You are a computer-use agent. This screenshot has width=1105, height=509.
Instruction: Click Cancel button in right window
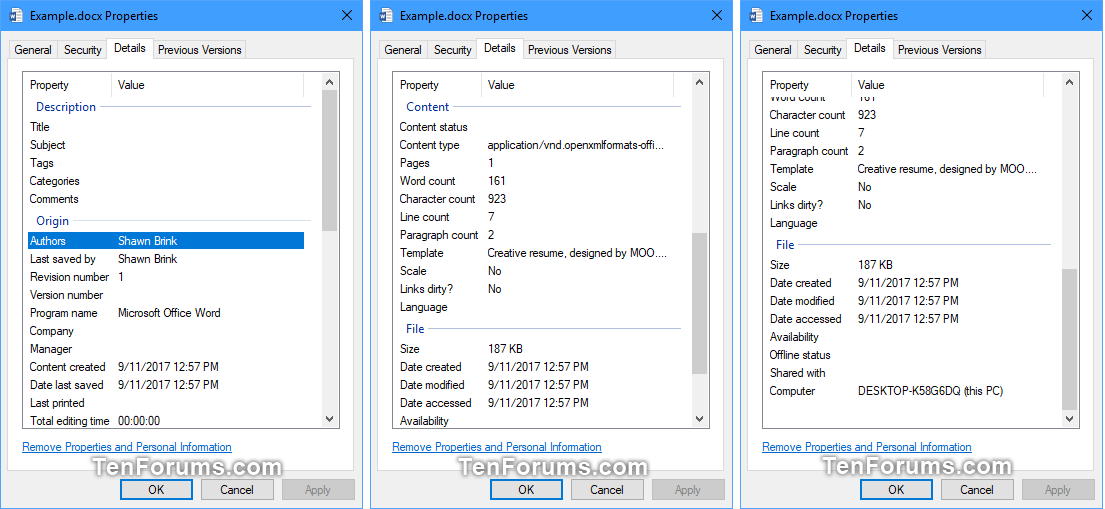977,489
